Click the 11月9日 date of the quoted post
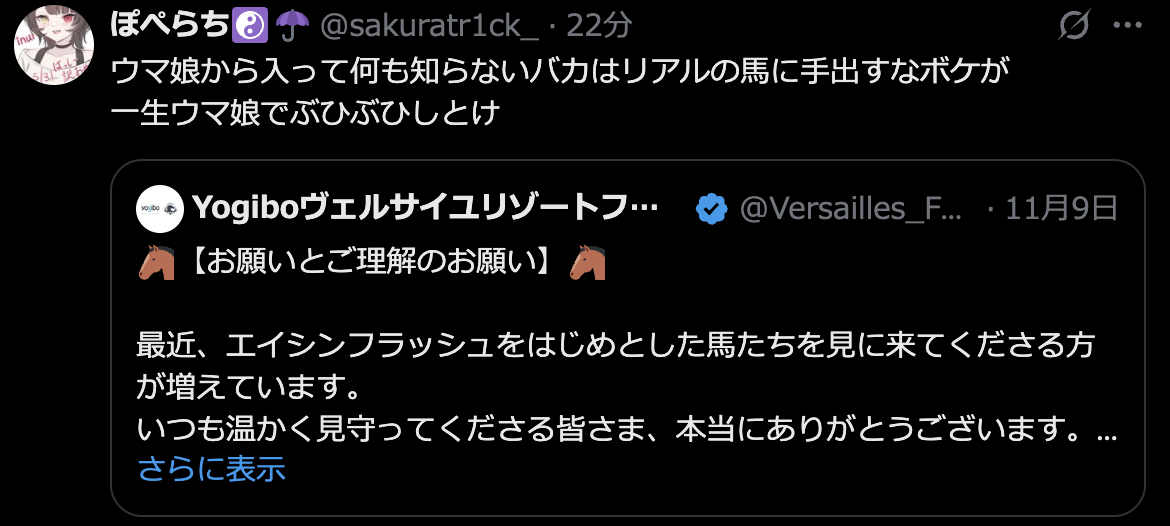The width and height of the screenshot is (1170, 526). (x=1062, y=210)
